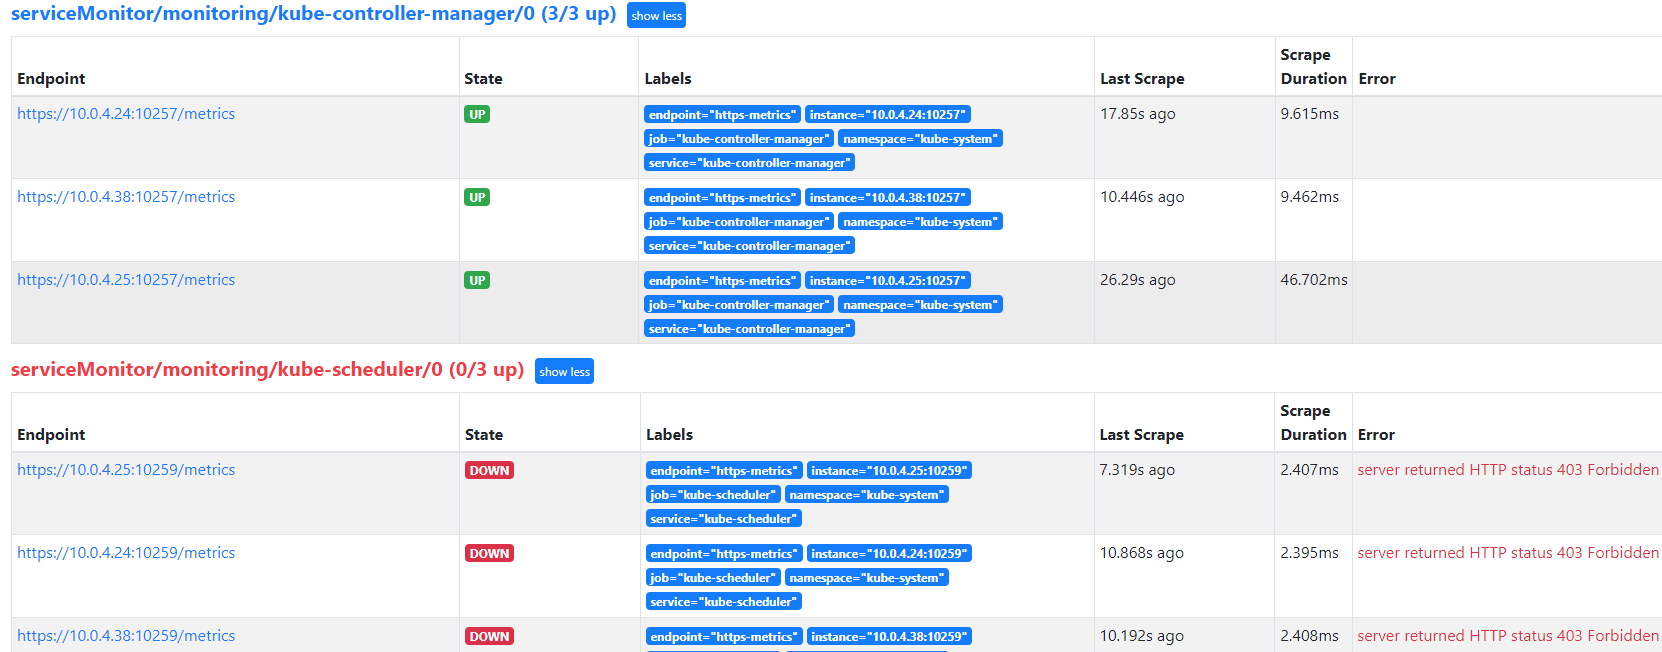Viewport: 1662px width, 652px height.
Task: Select scrape duration 9.615ms
Action: [x=1309, y=114]
